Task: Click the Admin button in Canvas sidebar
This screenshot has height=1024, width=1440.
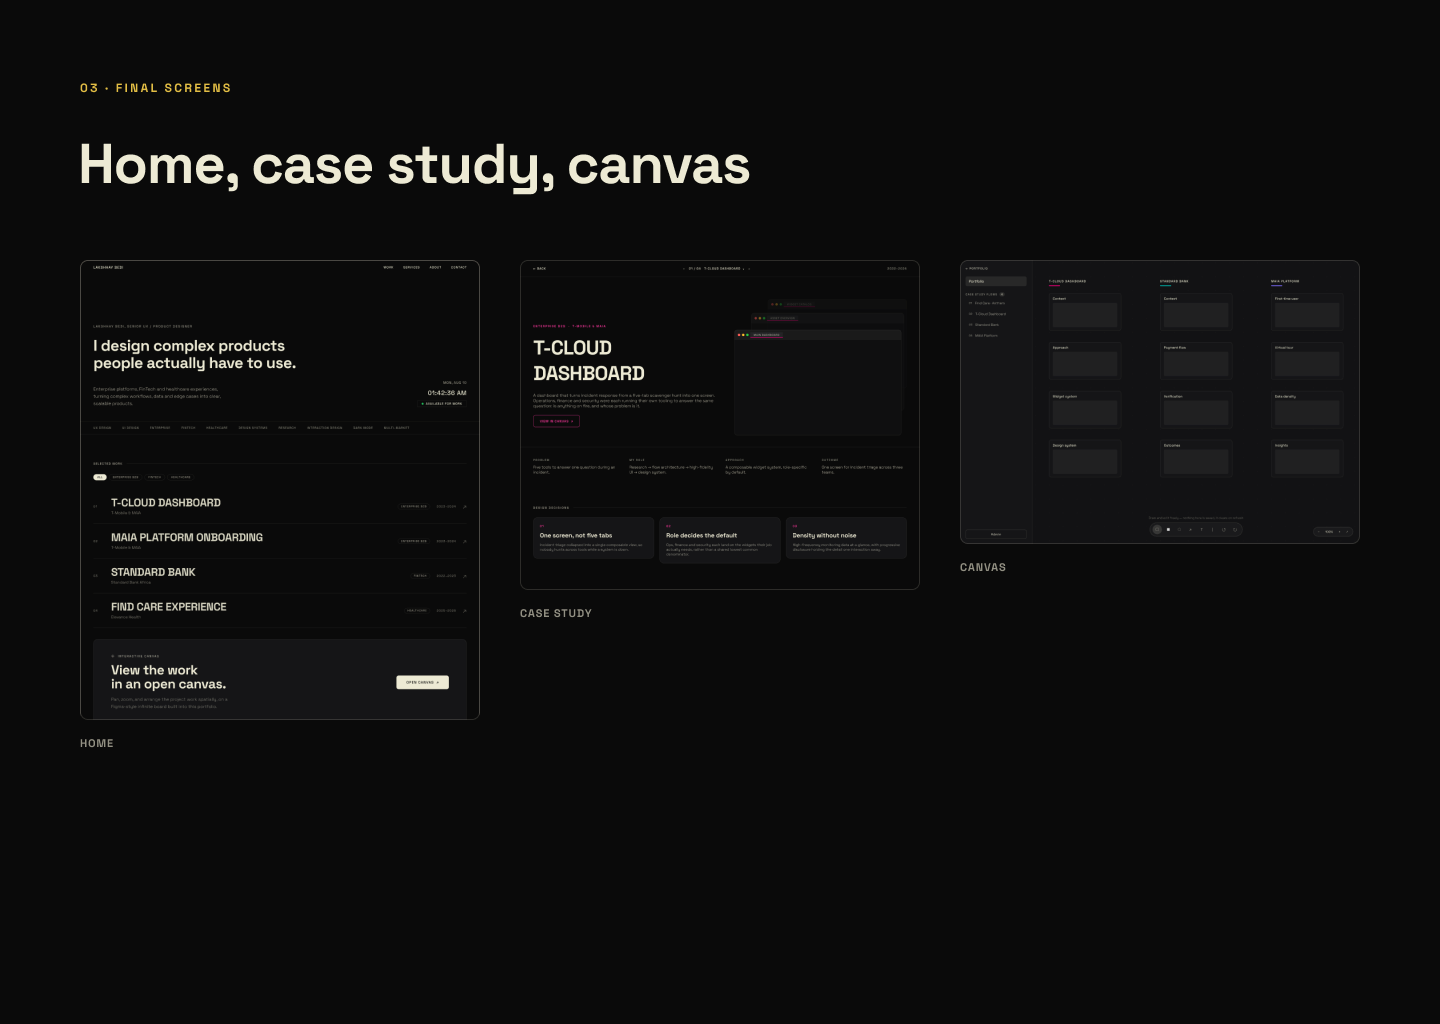Action: point(996,534)
